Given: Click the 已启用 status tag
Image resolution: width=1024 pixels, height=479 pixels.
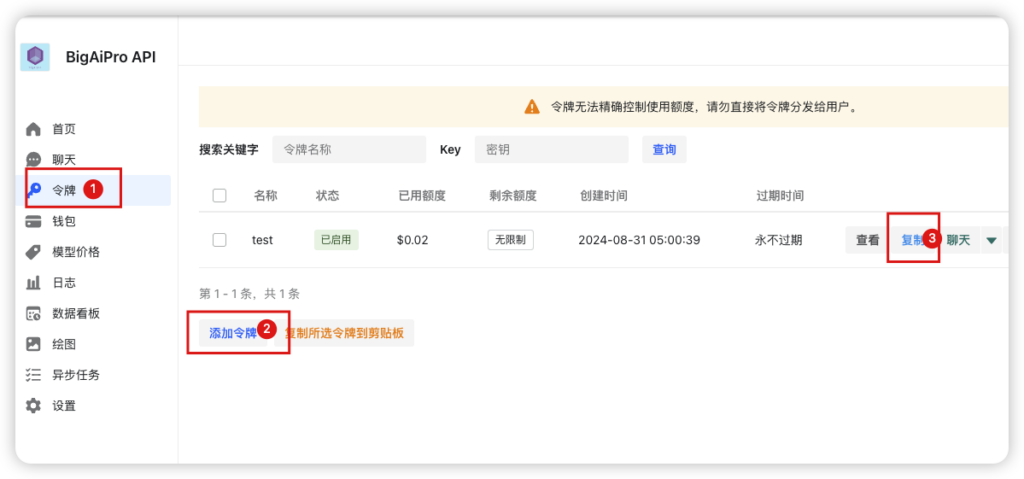Looking at the screenshot, I should 336,240.
